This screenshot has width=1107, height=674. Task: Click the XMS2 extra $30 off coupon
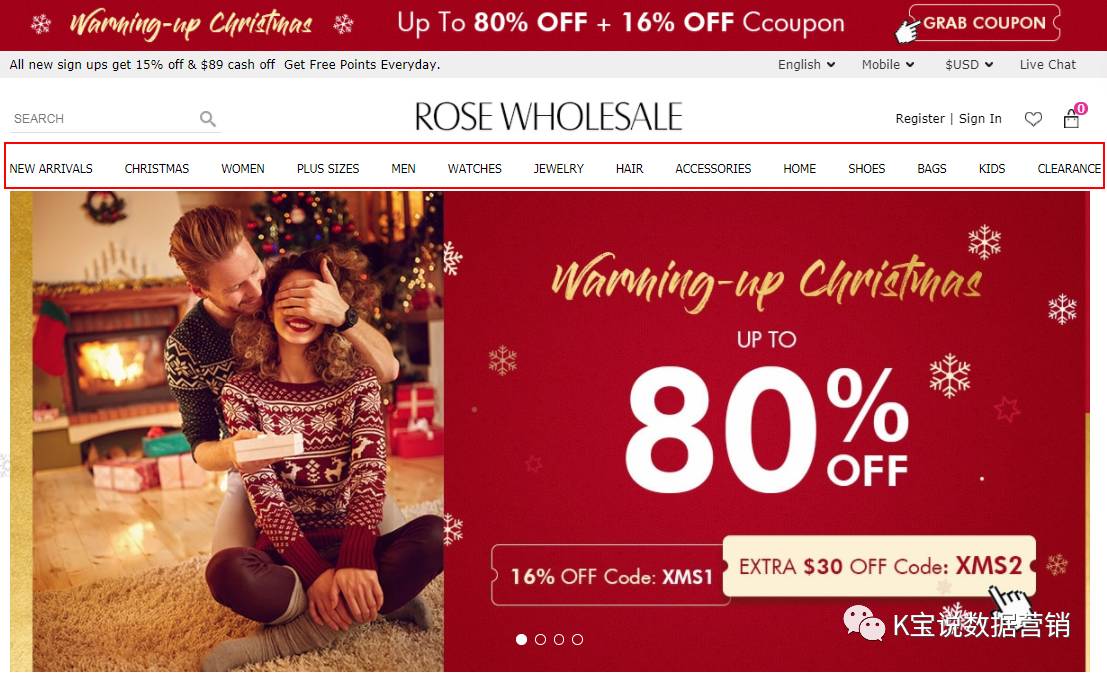coord(880,566)
